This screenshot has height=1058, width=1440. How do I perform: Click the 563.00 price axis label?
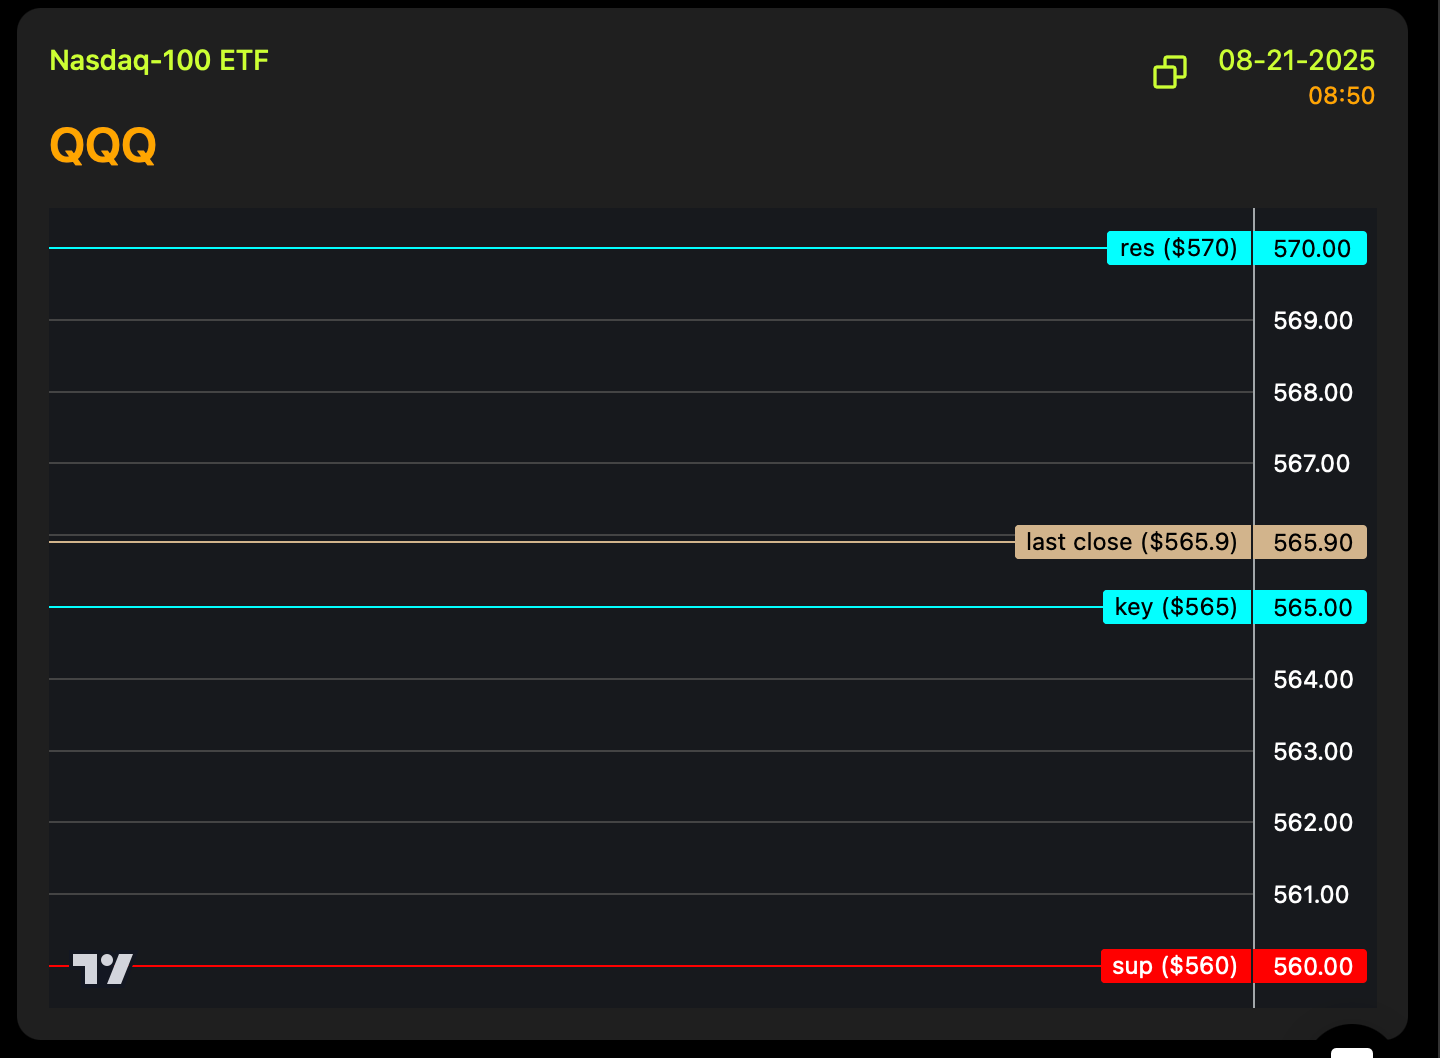[x=1312, y=752]
